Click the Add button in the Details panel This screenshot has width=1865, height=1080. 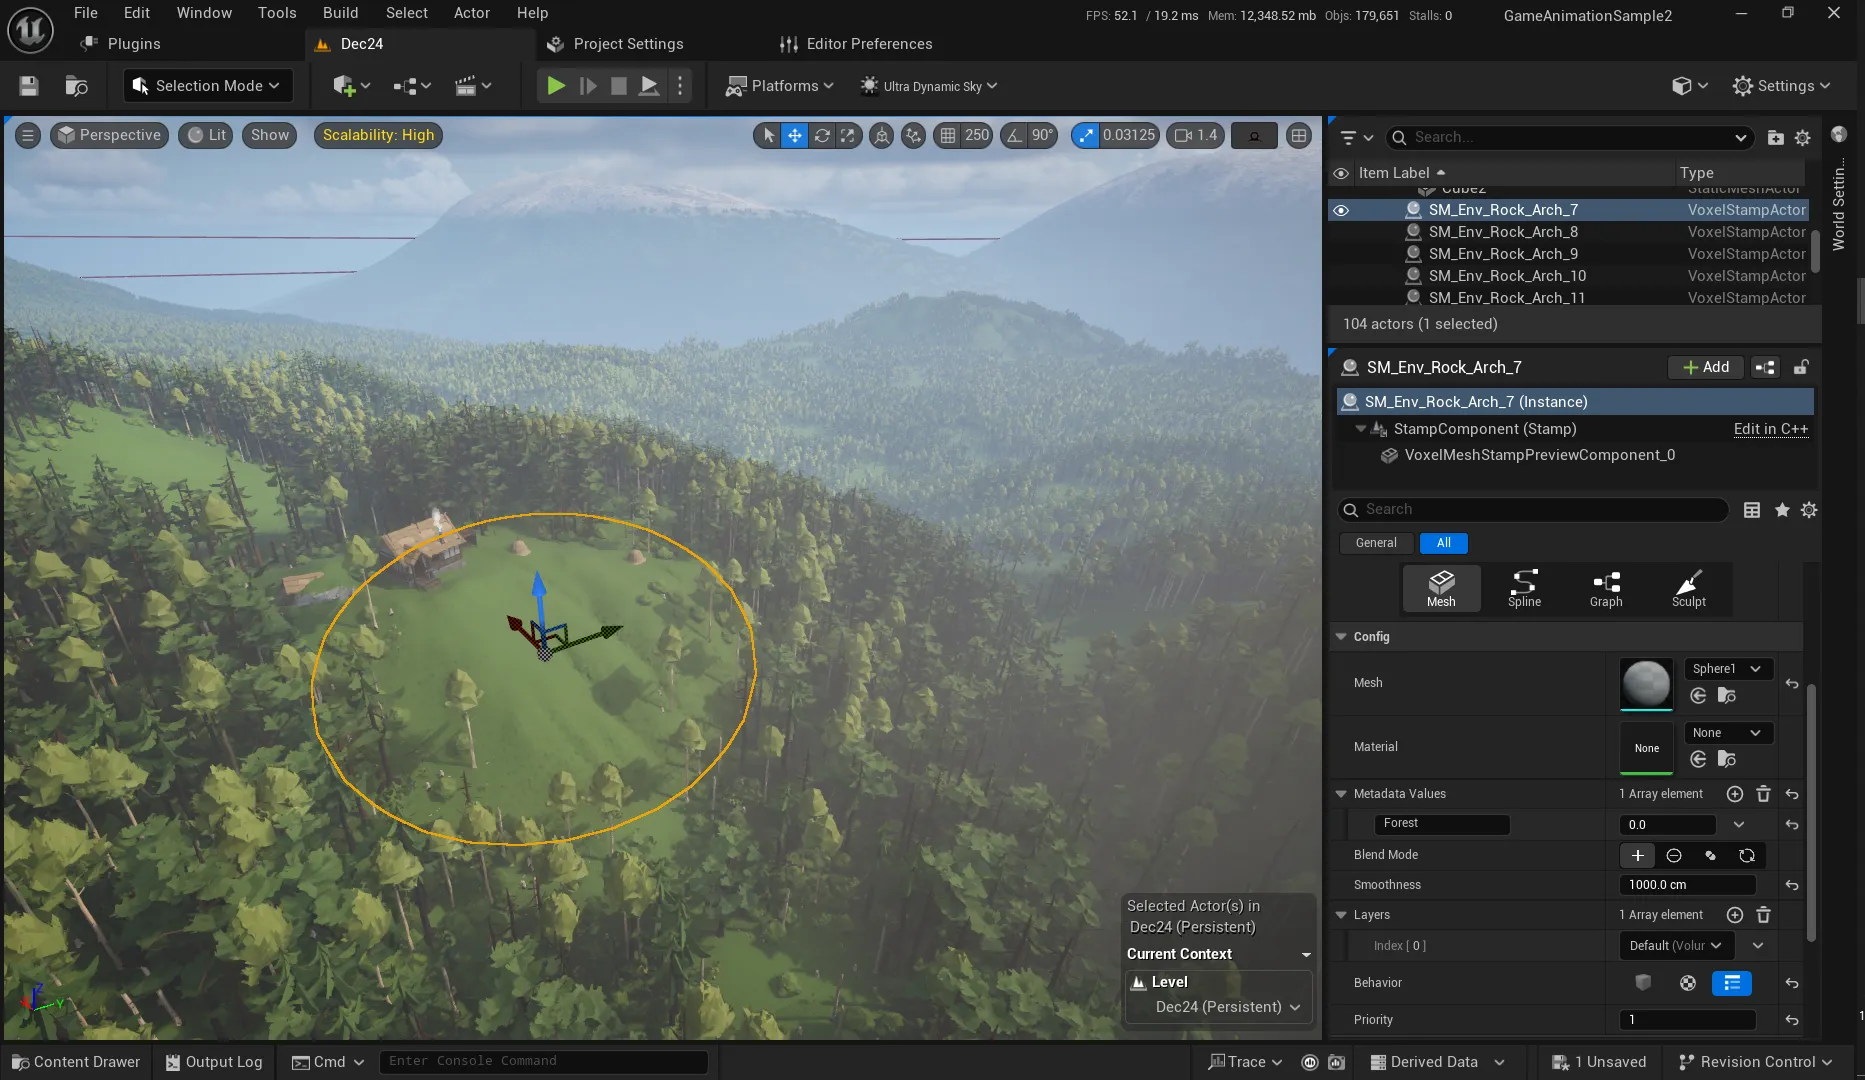(1704, 367)
